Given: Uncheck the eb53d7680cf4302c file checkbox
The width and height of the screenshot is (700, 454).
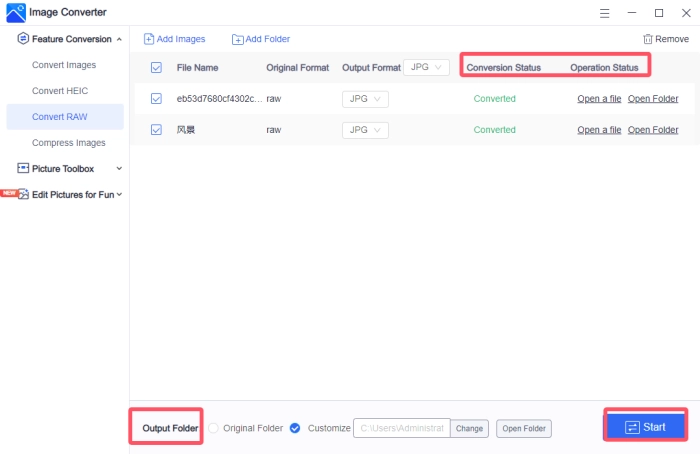Looking at the screenshot, I should 156,99.
